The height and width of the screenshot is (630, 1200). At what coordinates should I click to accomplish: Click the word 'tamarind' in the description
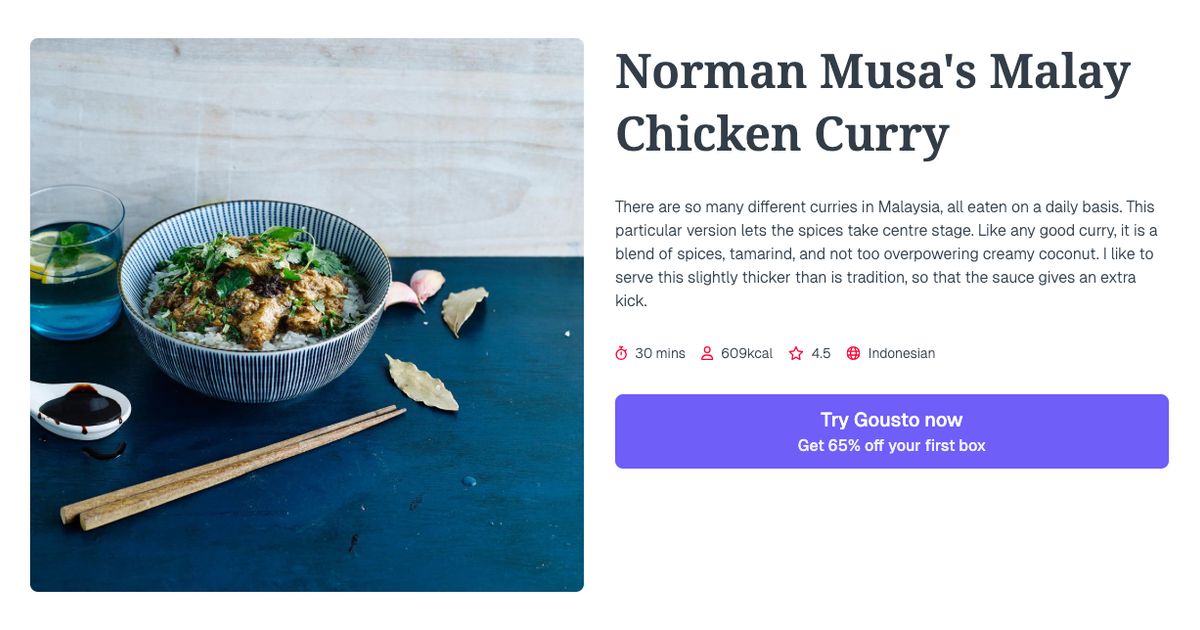tap(761, 253)
